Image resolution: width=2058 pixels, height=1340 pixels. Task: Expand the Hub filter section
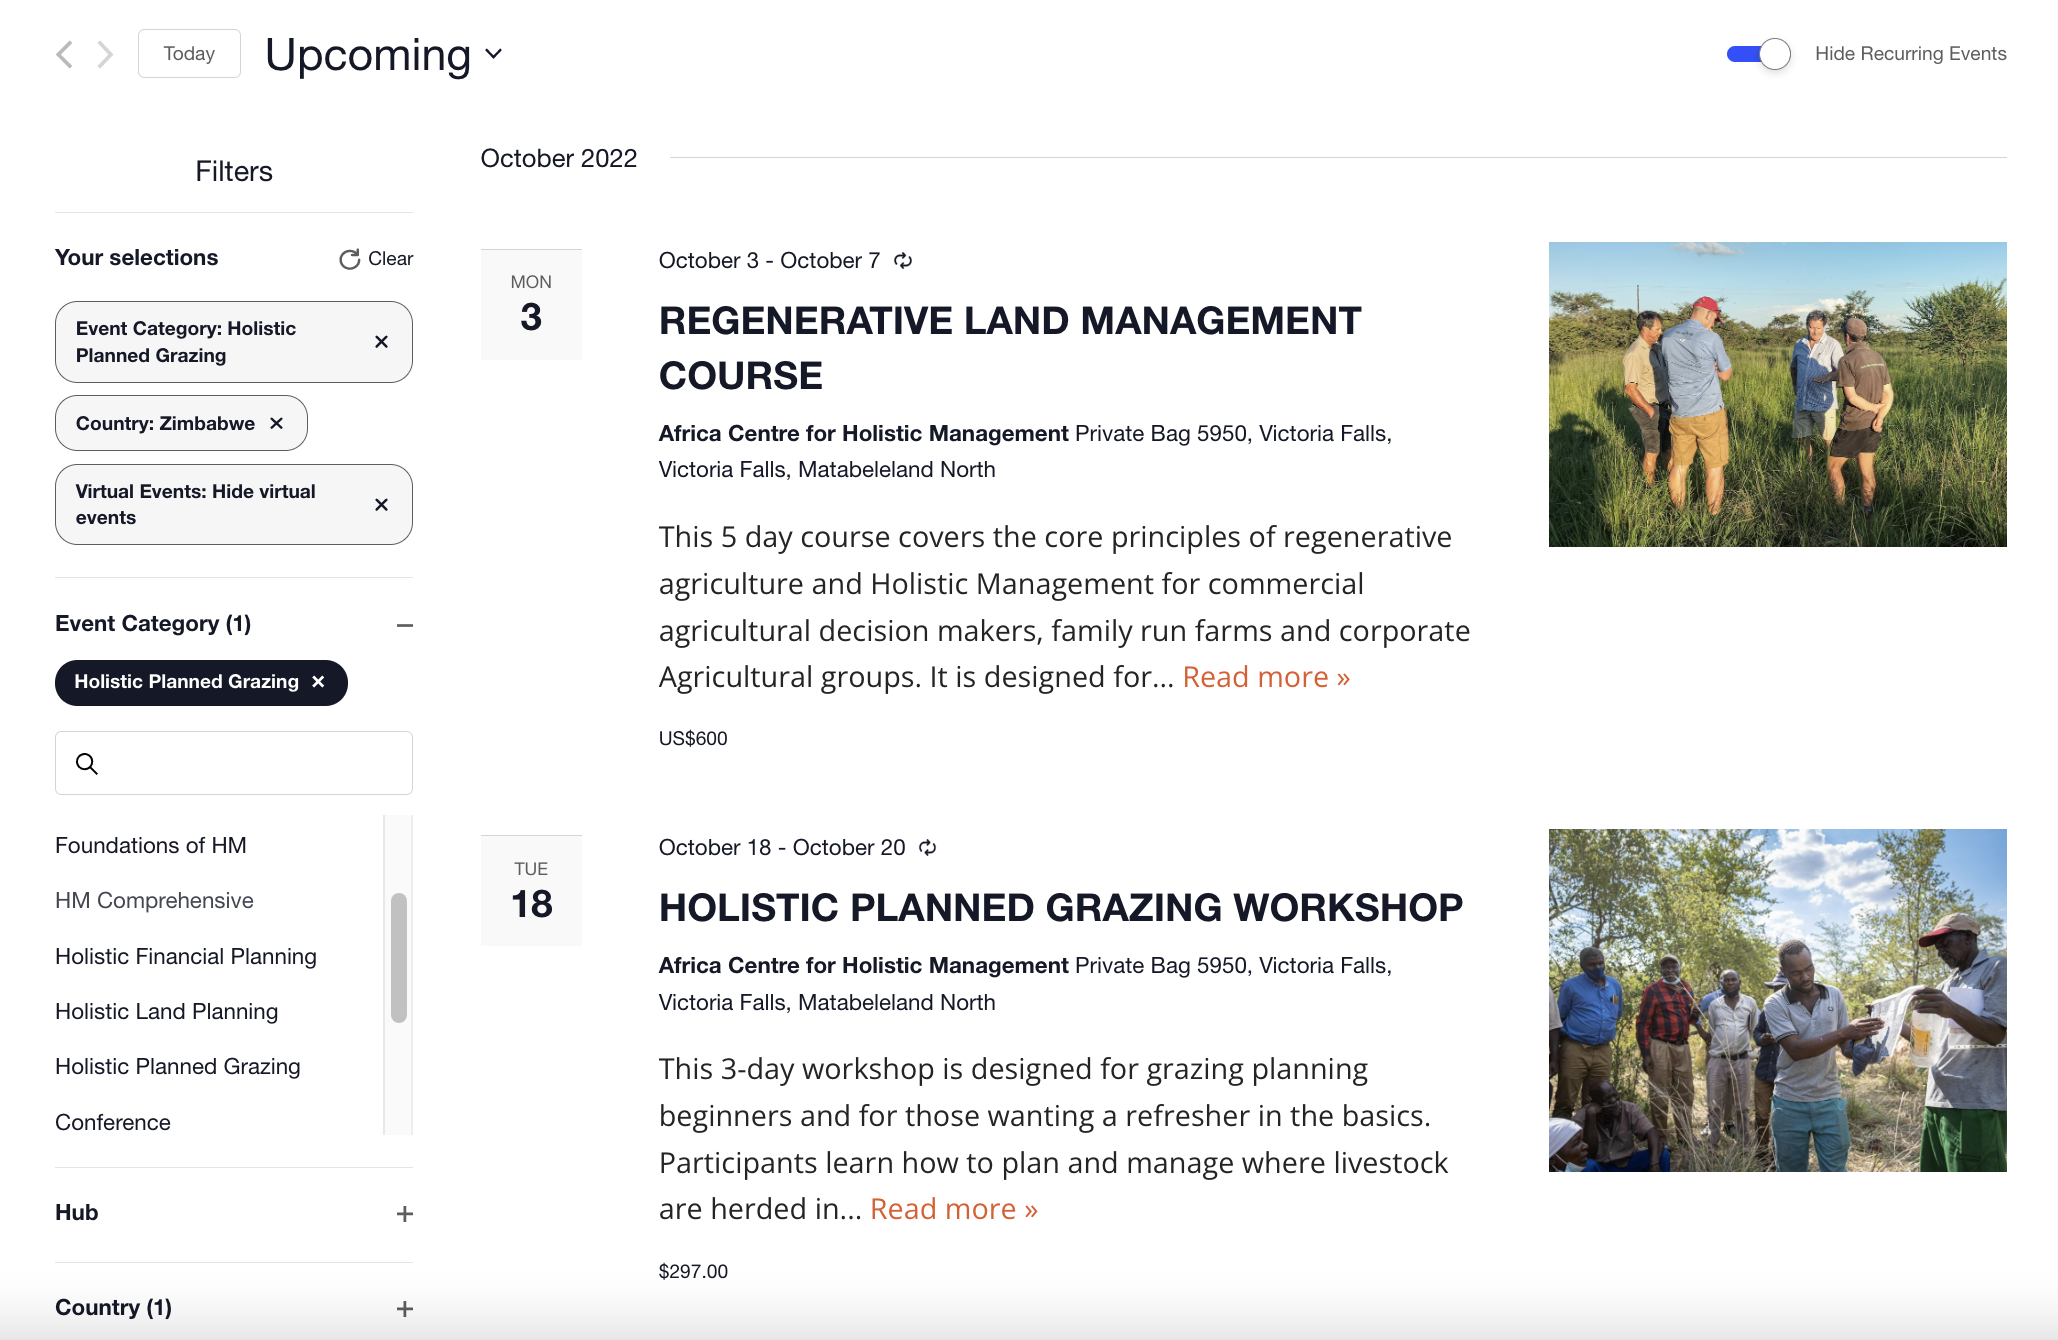coord(404,1214)
